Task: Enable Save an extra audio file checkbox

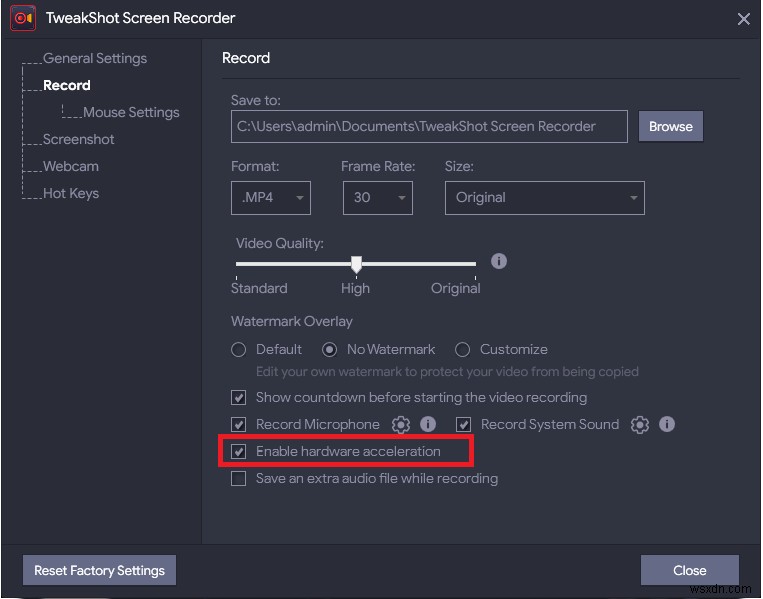Action: (238, 479)
